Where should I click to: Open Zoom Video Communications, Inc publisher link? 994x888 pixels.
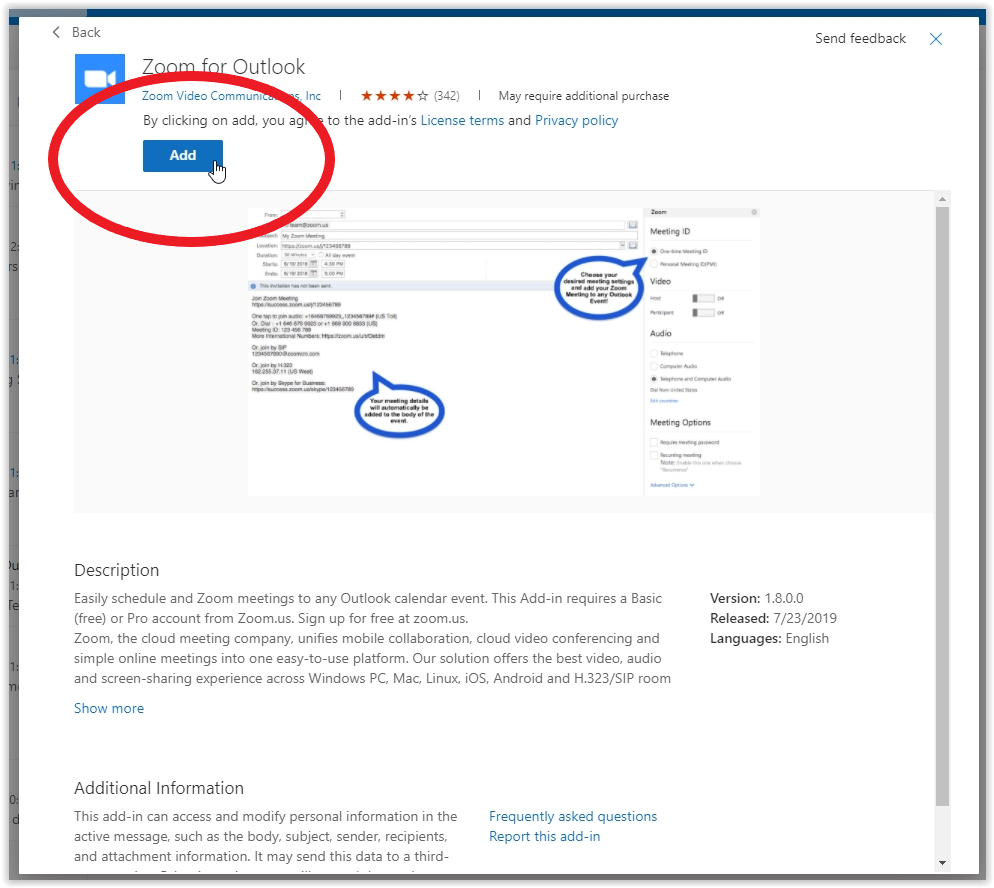pyautogui.click(x=231, y=96)
